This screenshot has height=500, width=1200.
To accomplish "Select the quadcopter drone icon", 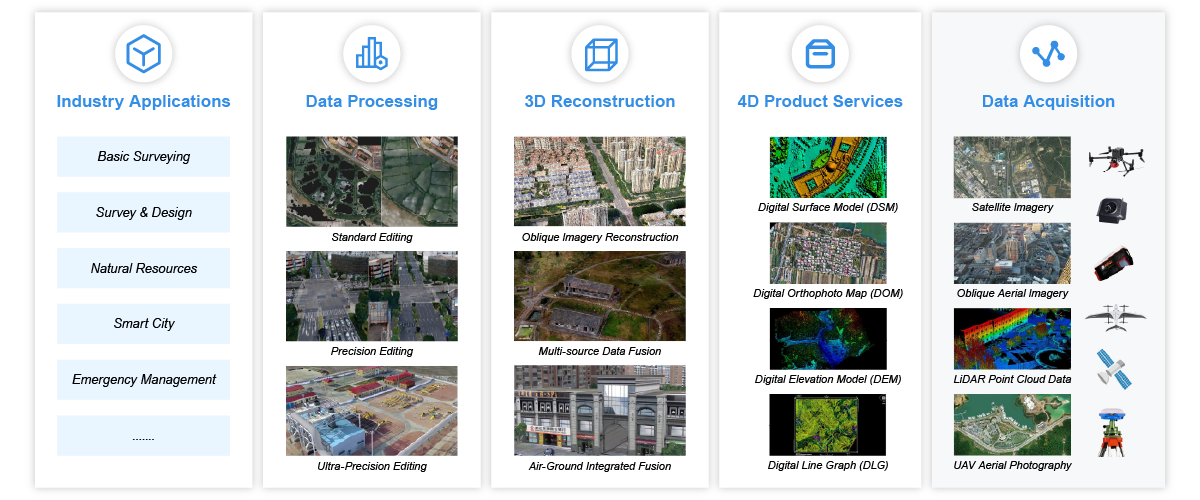I will pyautogui.click(x=1115, y=158).
